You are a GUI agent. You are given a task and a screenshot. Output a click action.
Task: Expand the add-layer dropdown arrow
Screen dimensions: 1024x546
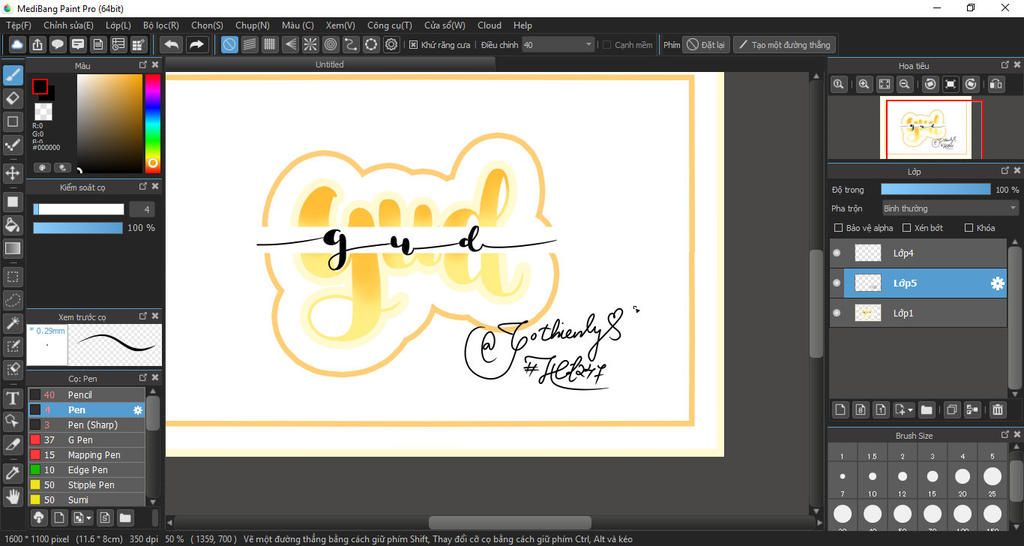coord(910,410)
